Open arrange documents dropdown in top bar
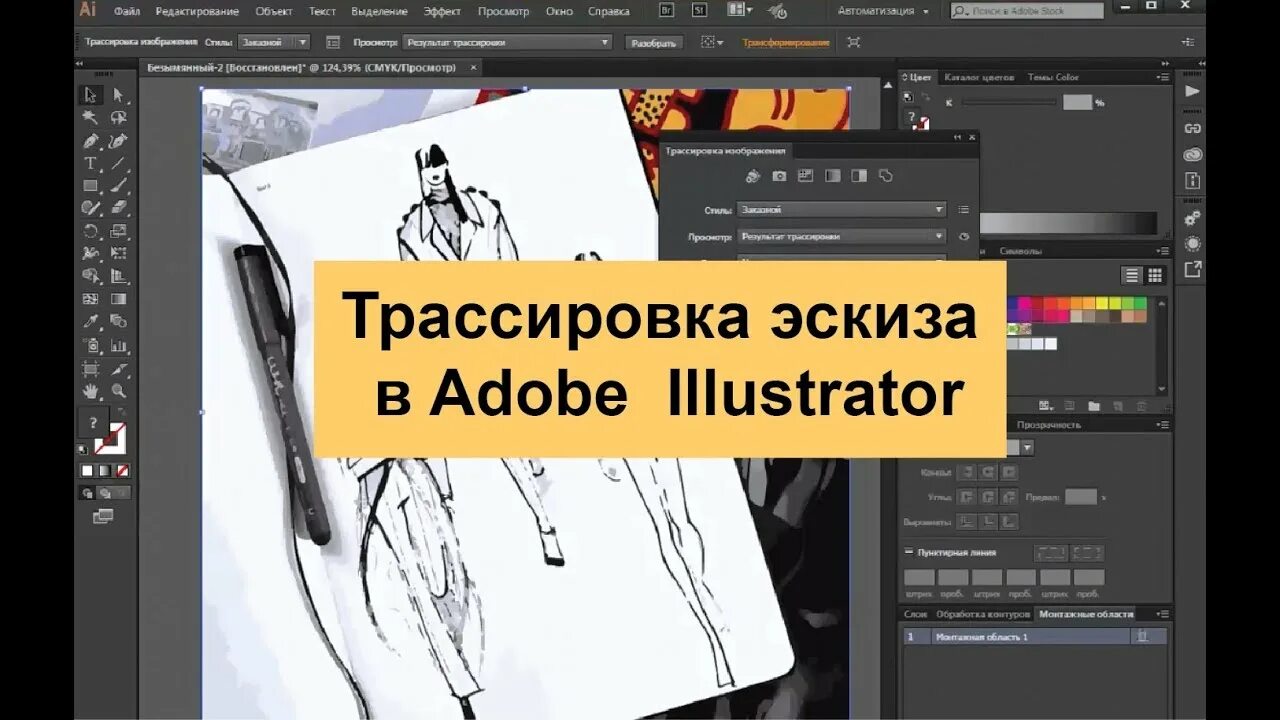Screen dimensions: 1280x720 740,10
